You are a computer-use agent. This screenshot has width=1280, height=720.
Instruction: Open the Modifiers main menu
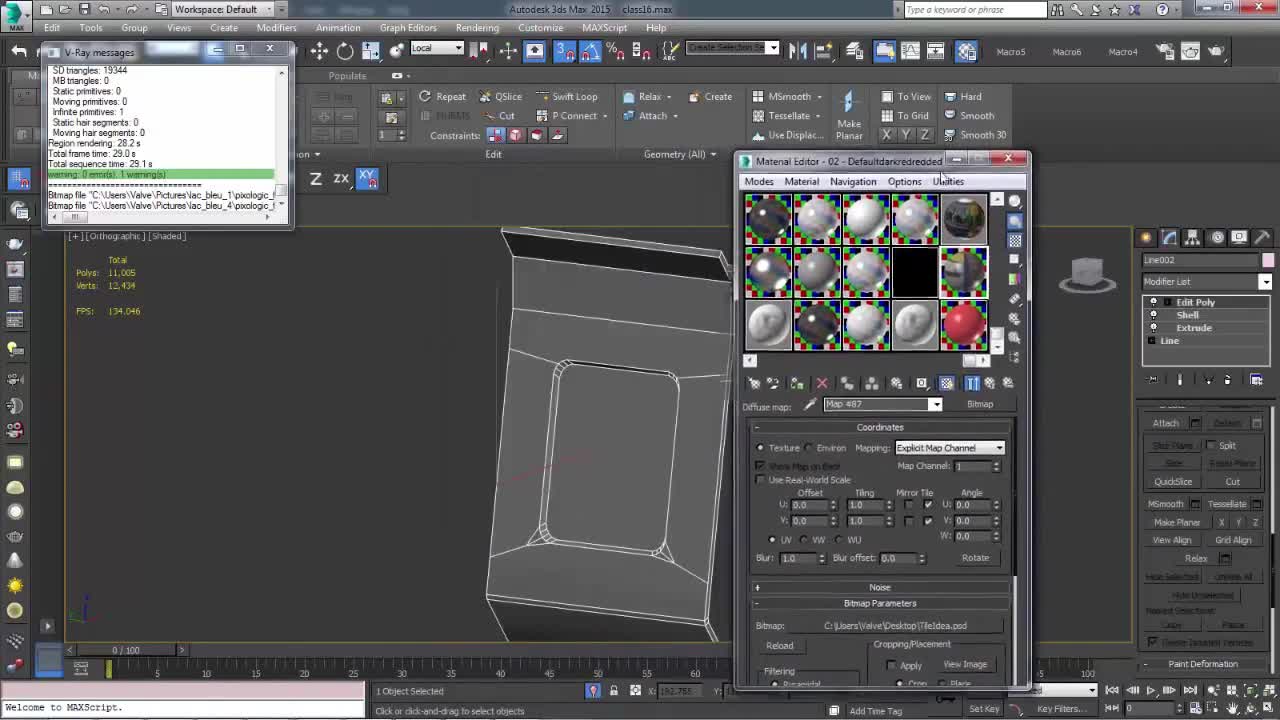click(x=276, y=28)
